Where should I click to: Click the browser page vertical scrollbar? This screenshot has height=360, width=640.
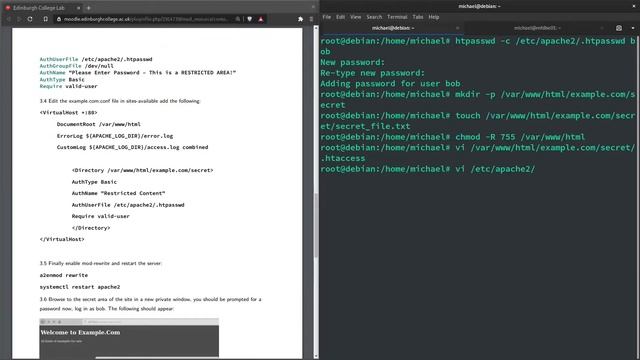point(316,224)
